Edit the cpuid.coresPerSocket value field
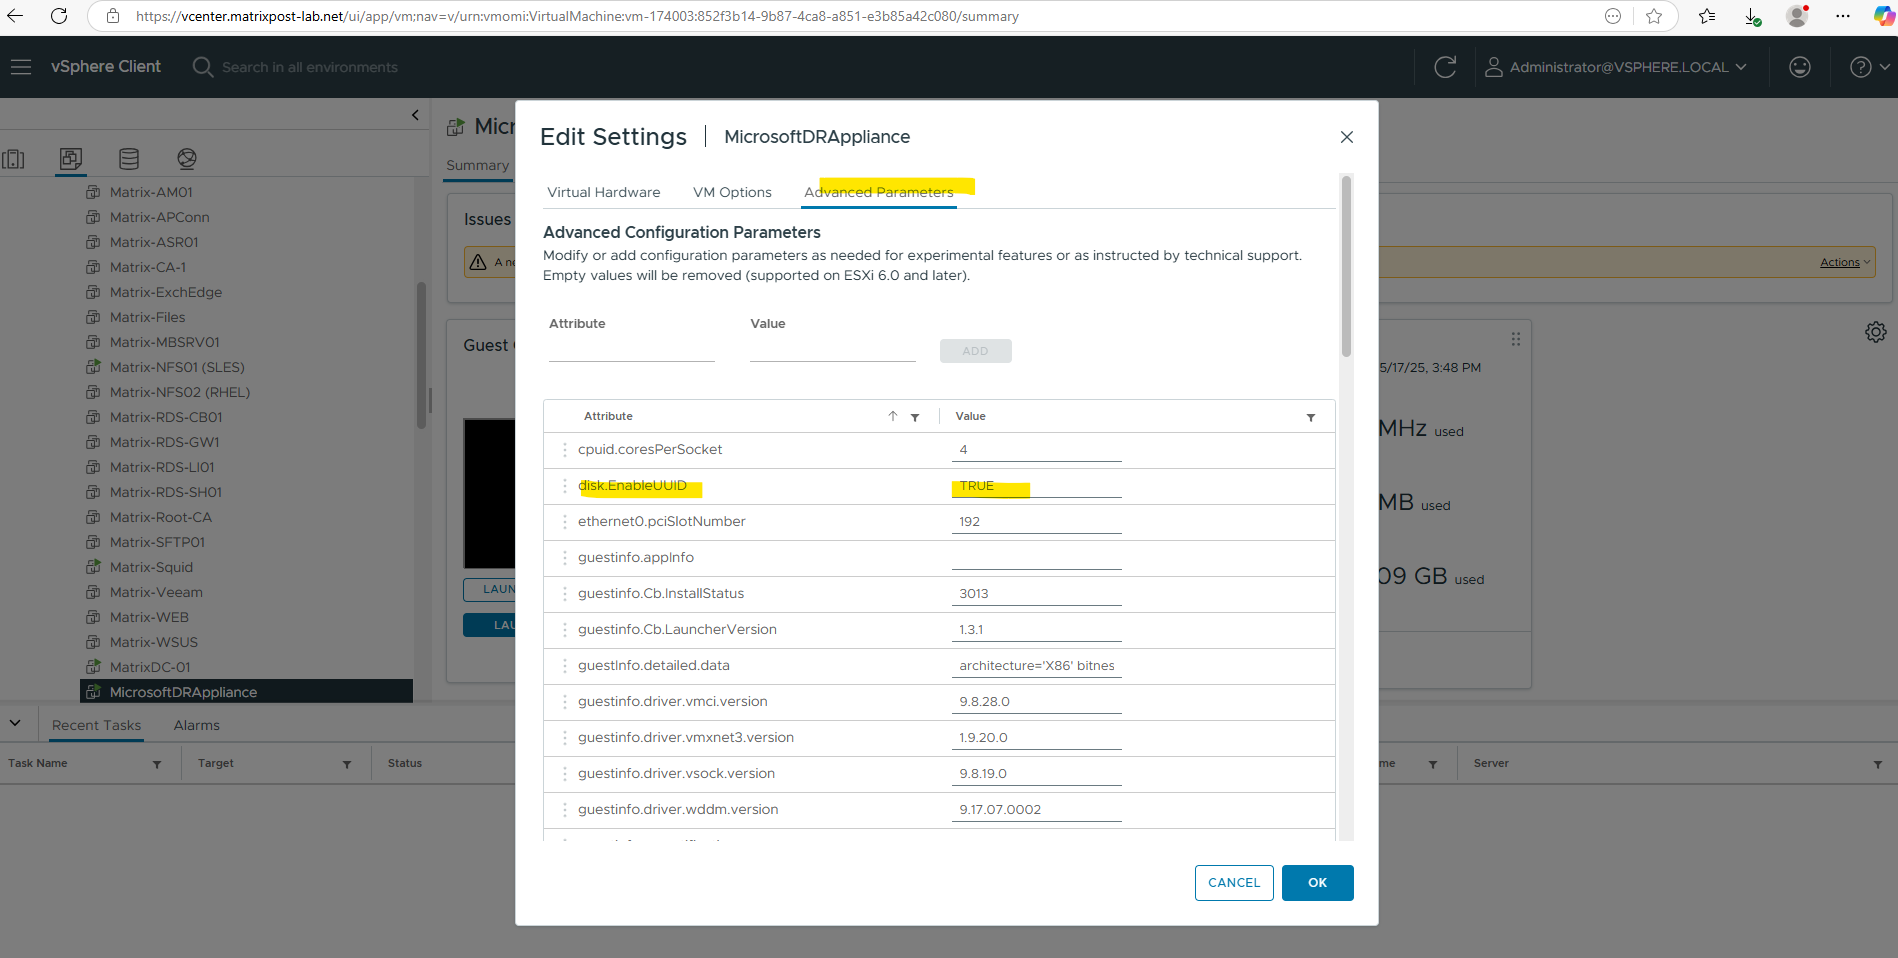 click(x=1037, y=450)
